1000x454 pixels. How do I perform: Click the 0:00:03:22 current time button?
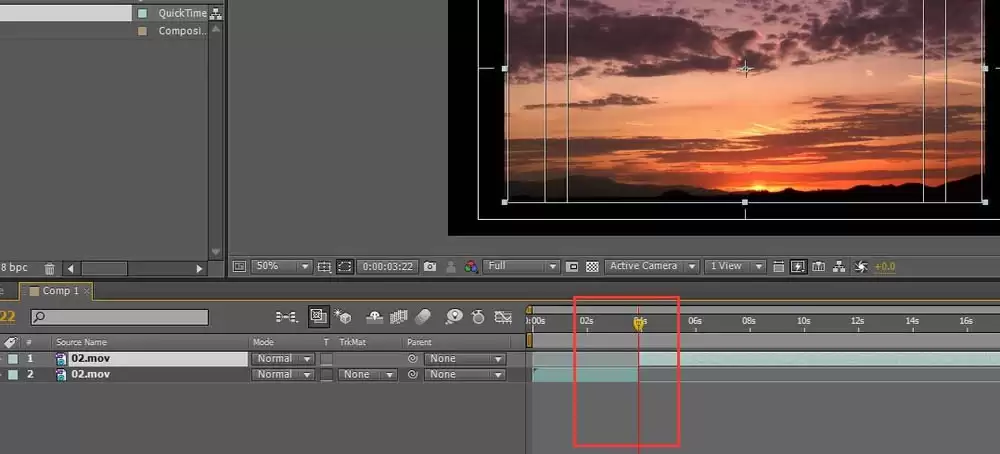388,267
